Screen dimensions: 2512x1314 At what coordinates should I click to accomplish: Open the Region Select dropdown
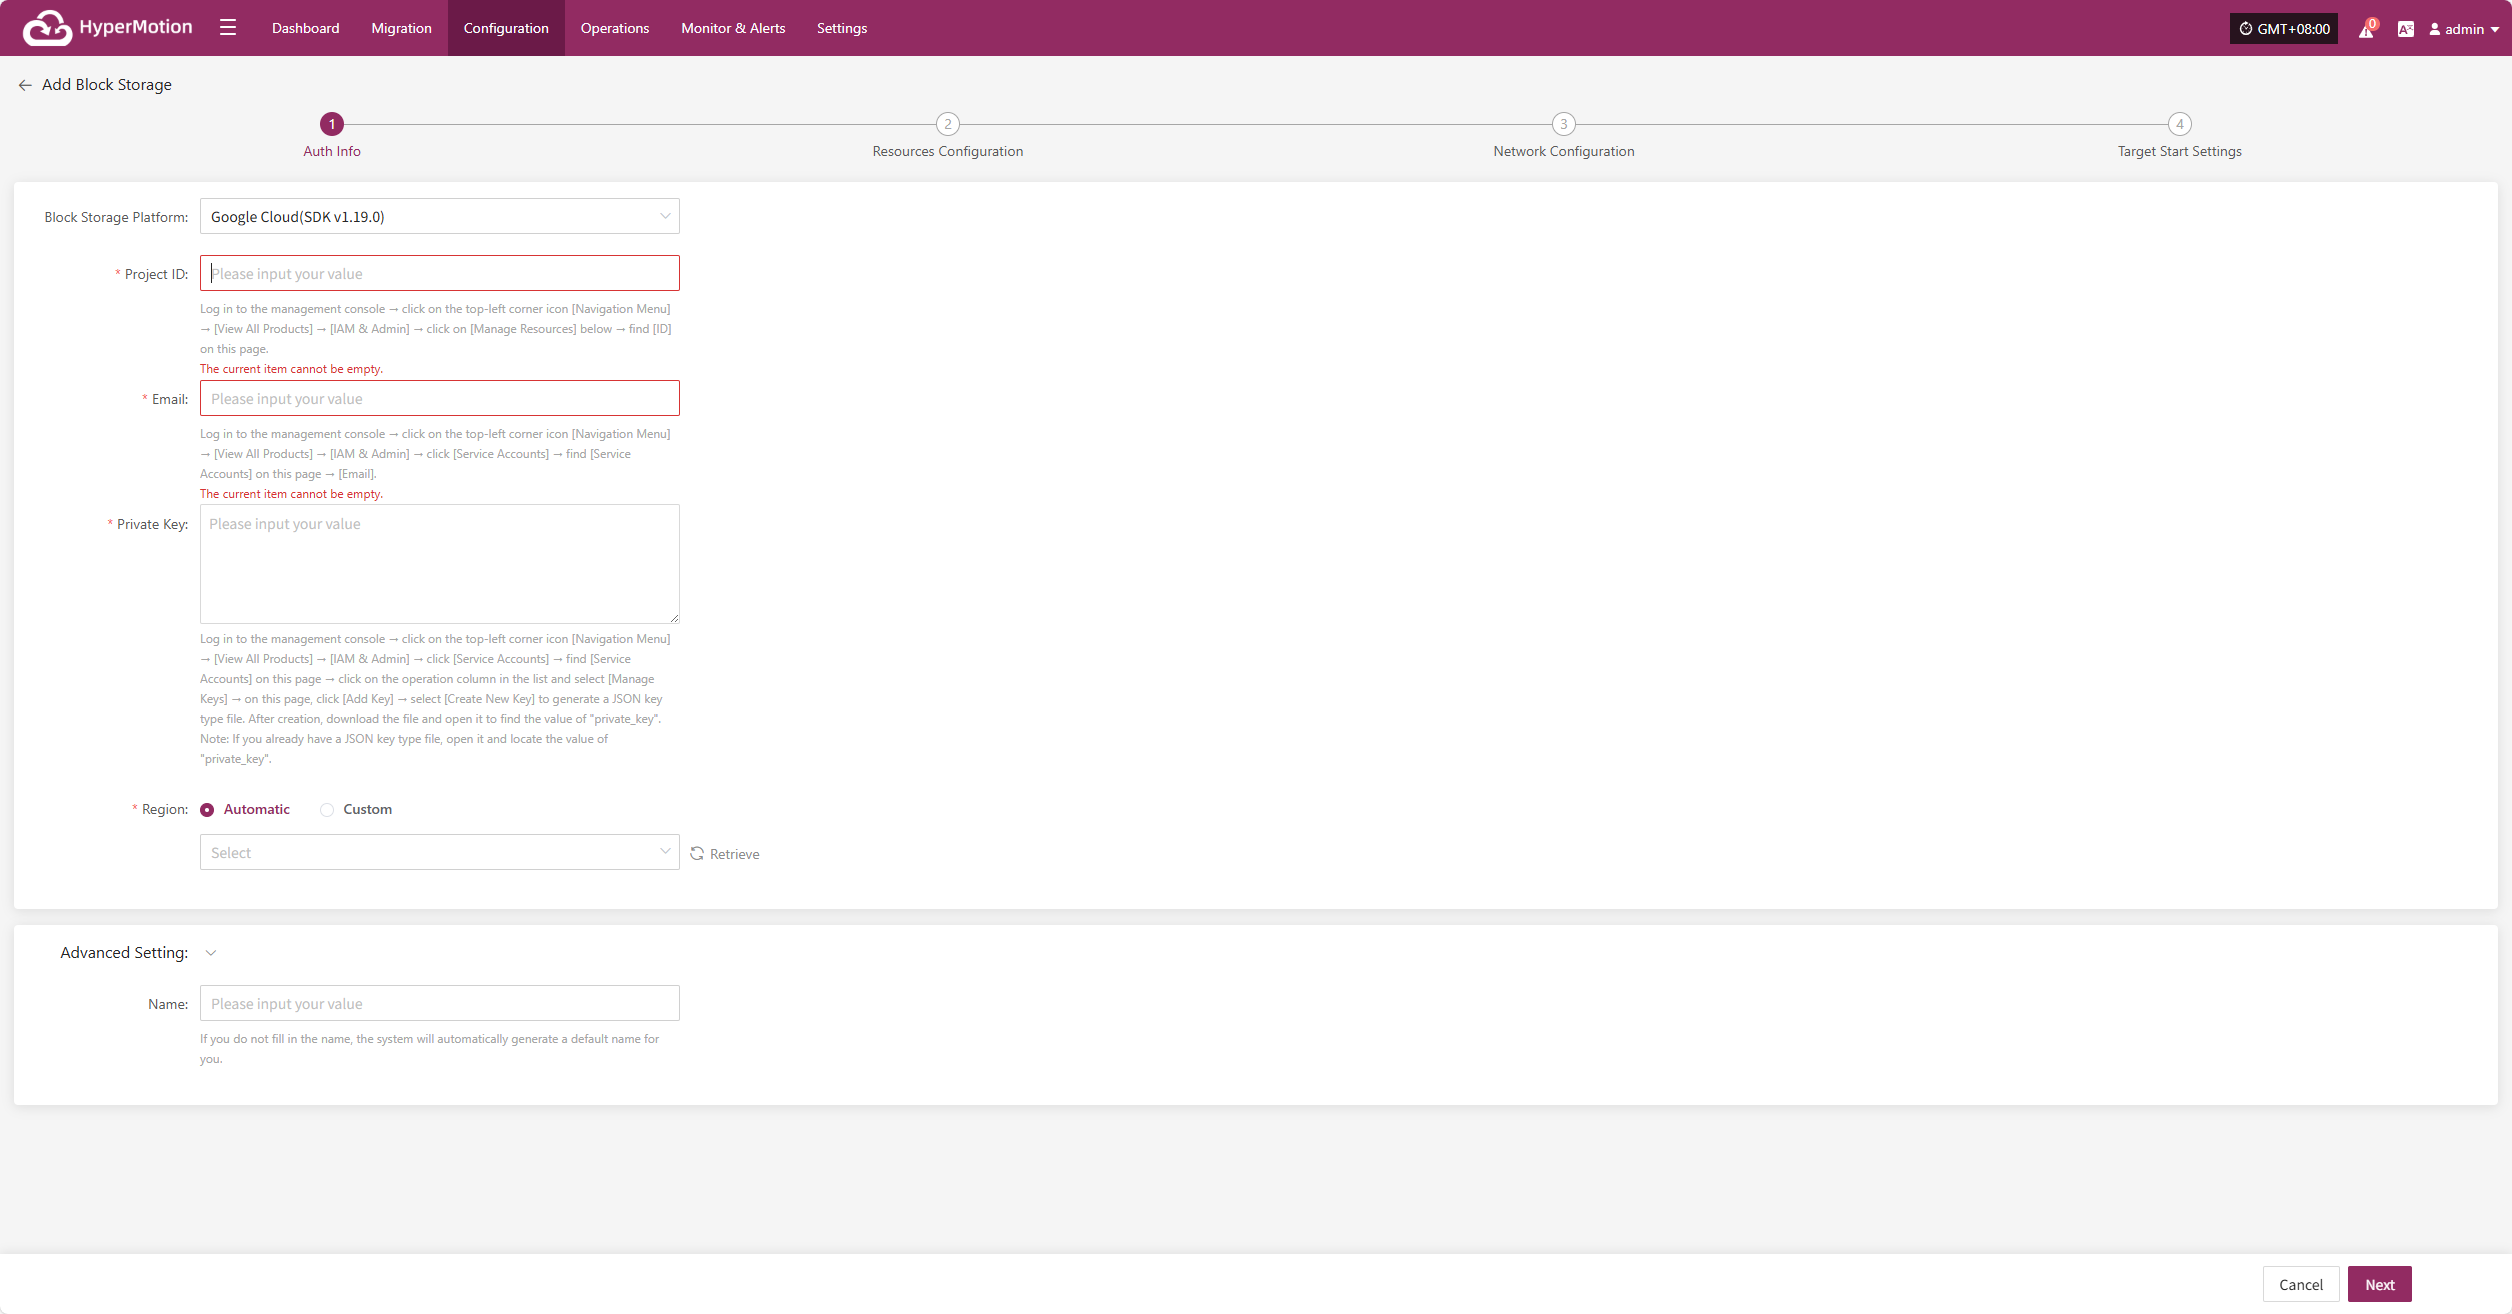440,852
